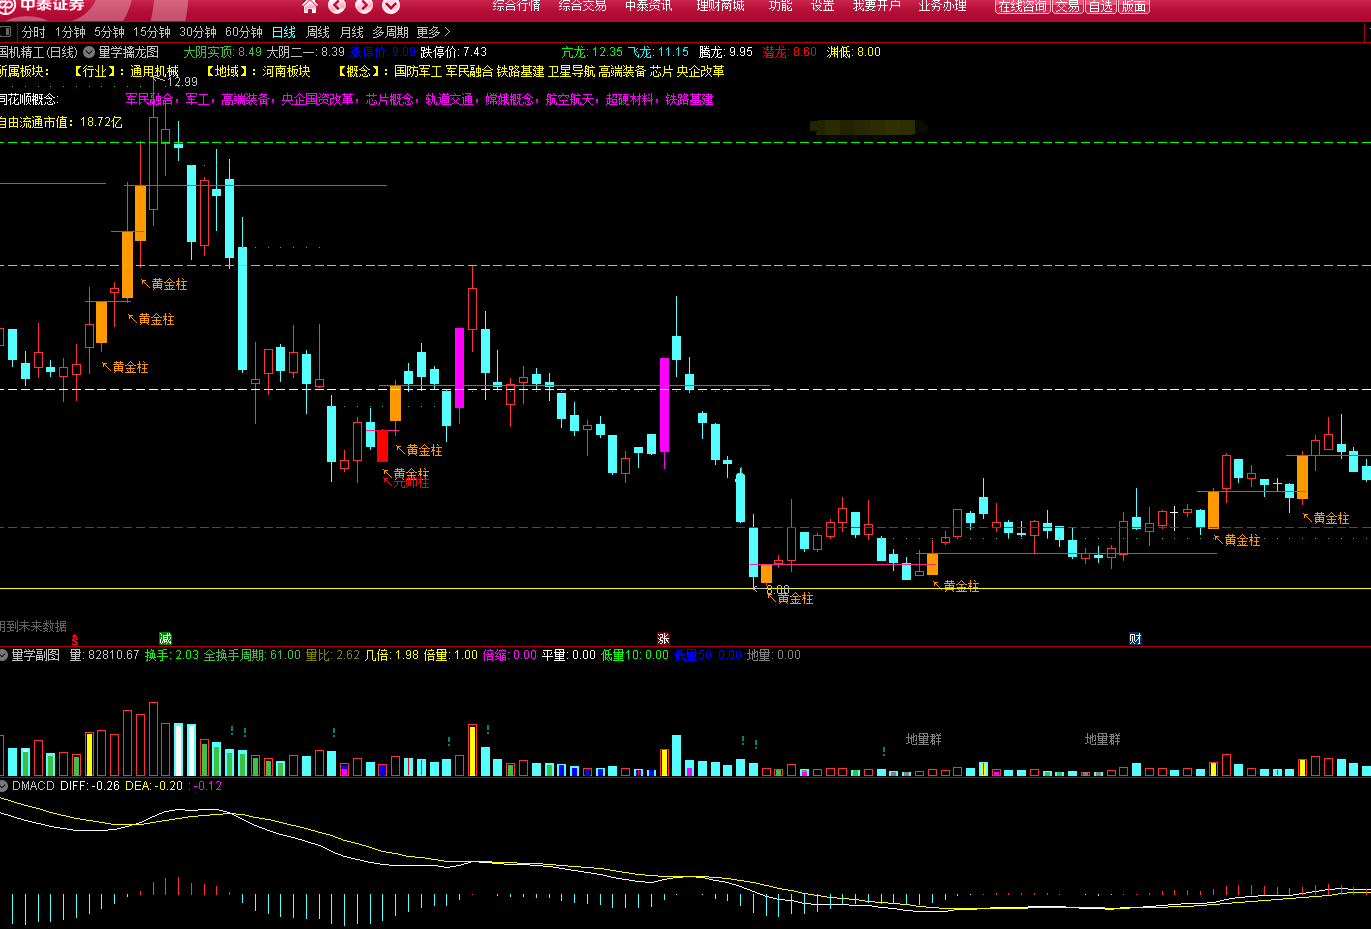Expand 更多 period options
Viewport: 1371px width, 929px height.
(x=433, y=32)
